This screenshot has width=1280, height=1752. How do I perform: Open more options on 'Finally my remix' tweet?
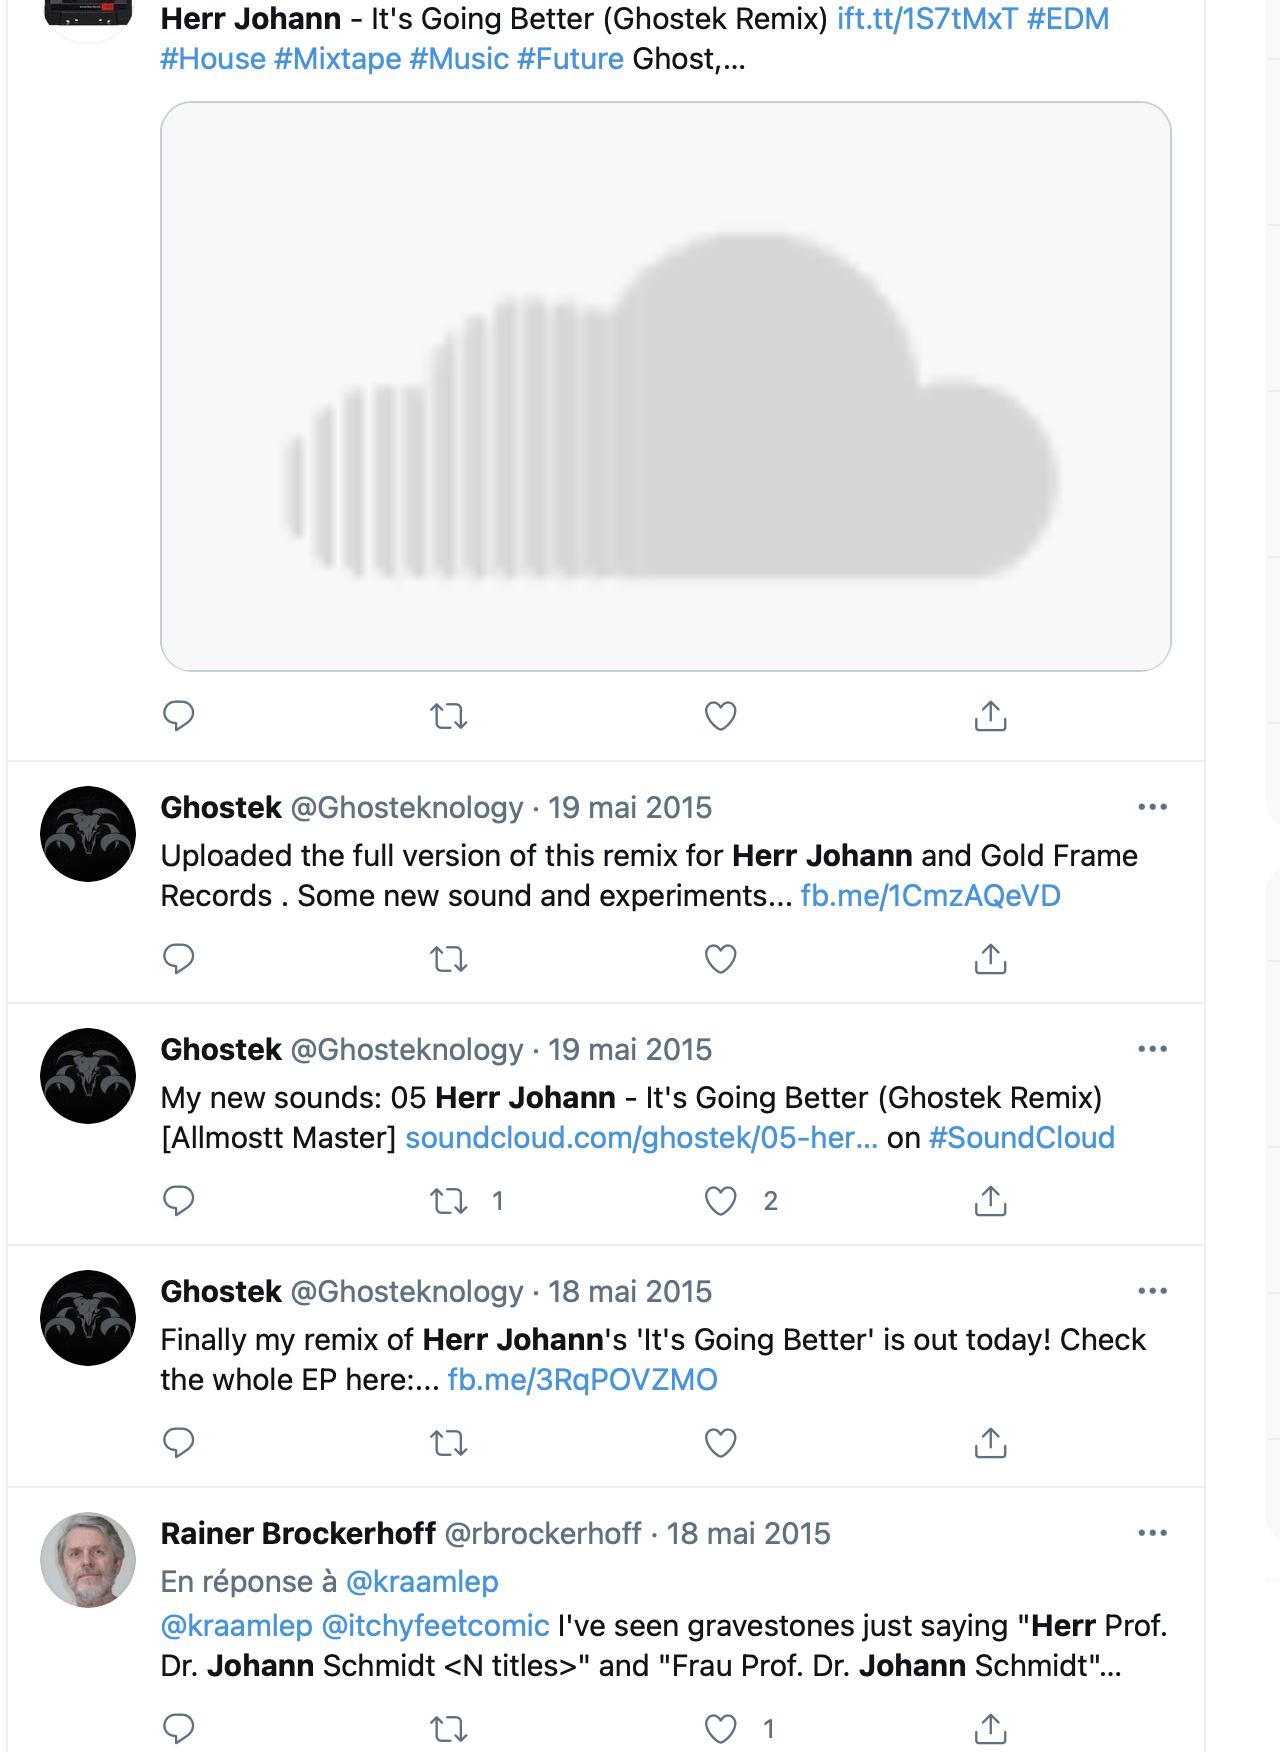tap(1152, 1291)
